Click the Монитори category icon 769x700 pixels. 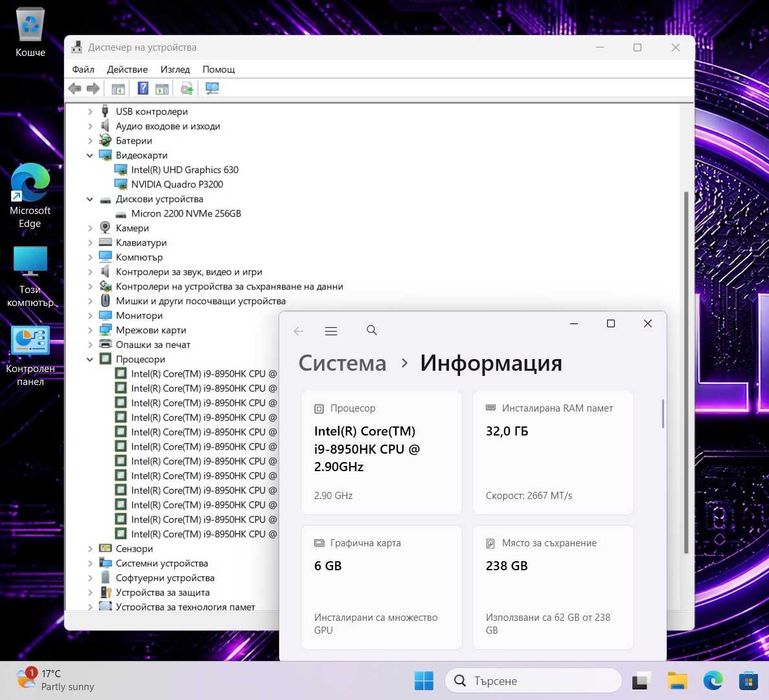[x=105, y=315]
